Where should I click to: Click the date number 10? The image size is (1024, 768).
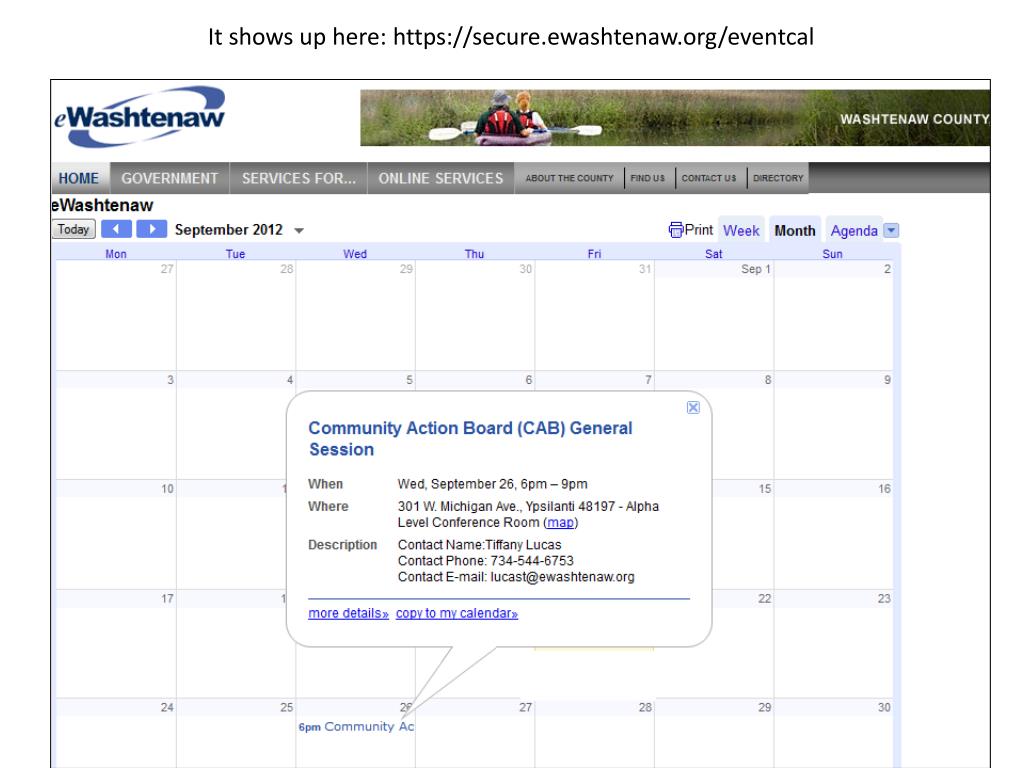coord(167,488)
